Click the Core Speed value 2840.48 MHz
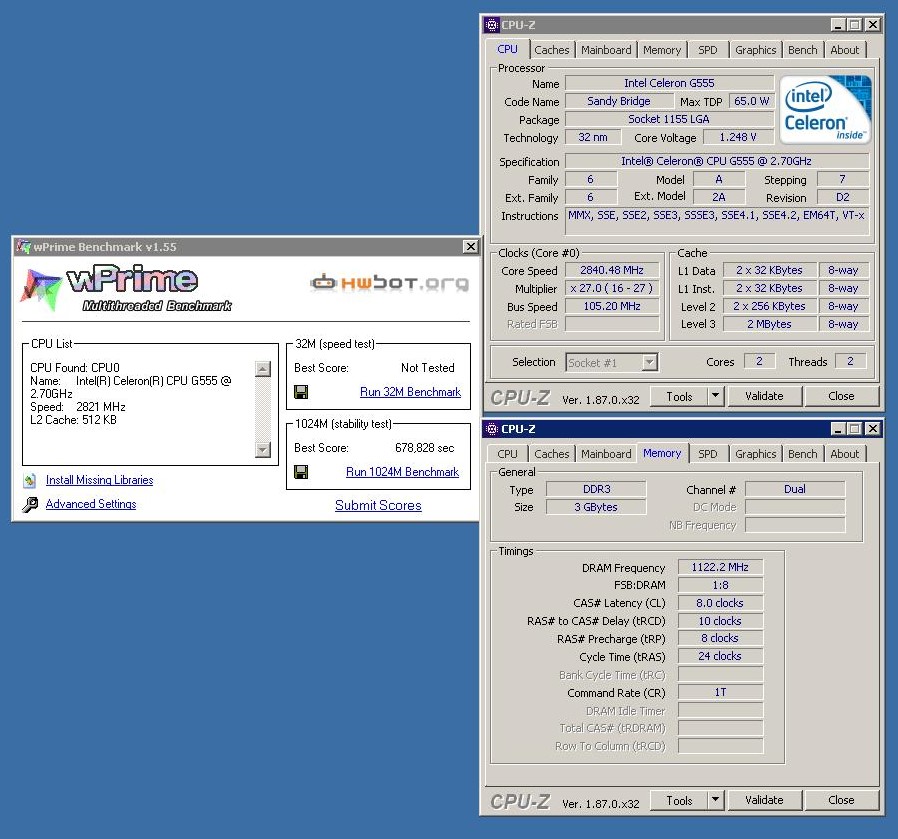Viewport: 898px width, 839px height. (612, 270)
